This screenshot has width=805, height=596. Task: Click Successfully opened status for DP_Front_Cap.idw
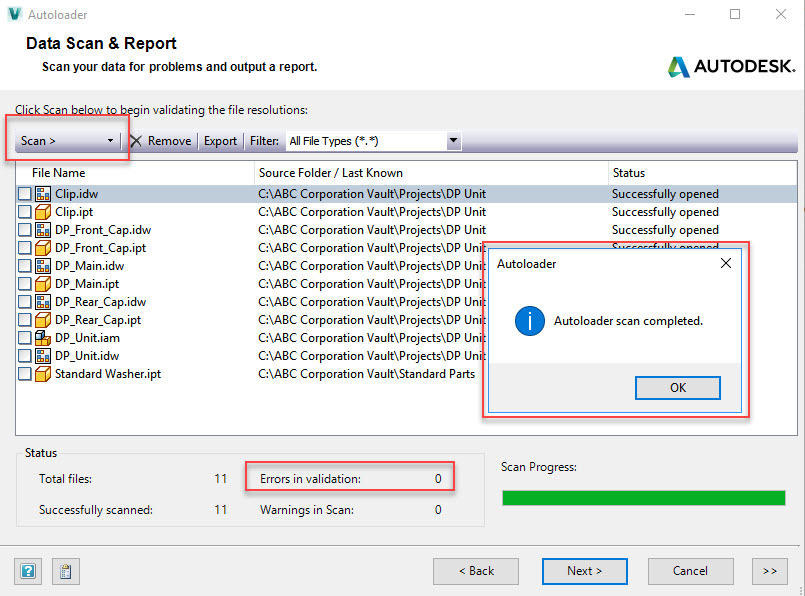coord(665,230)
